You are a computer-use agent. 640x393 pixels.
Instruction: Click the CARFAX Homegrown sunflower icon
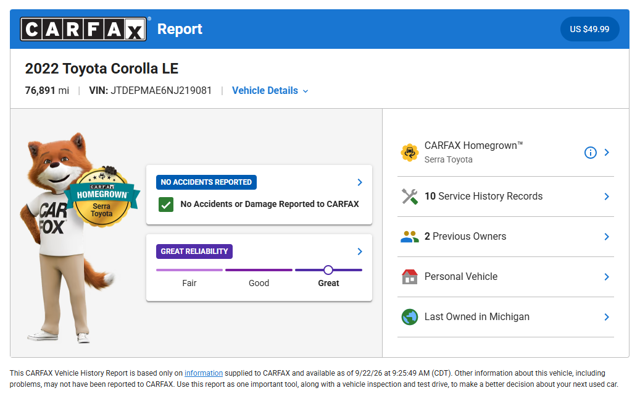(409, 153)
